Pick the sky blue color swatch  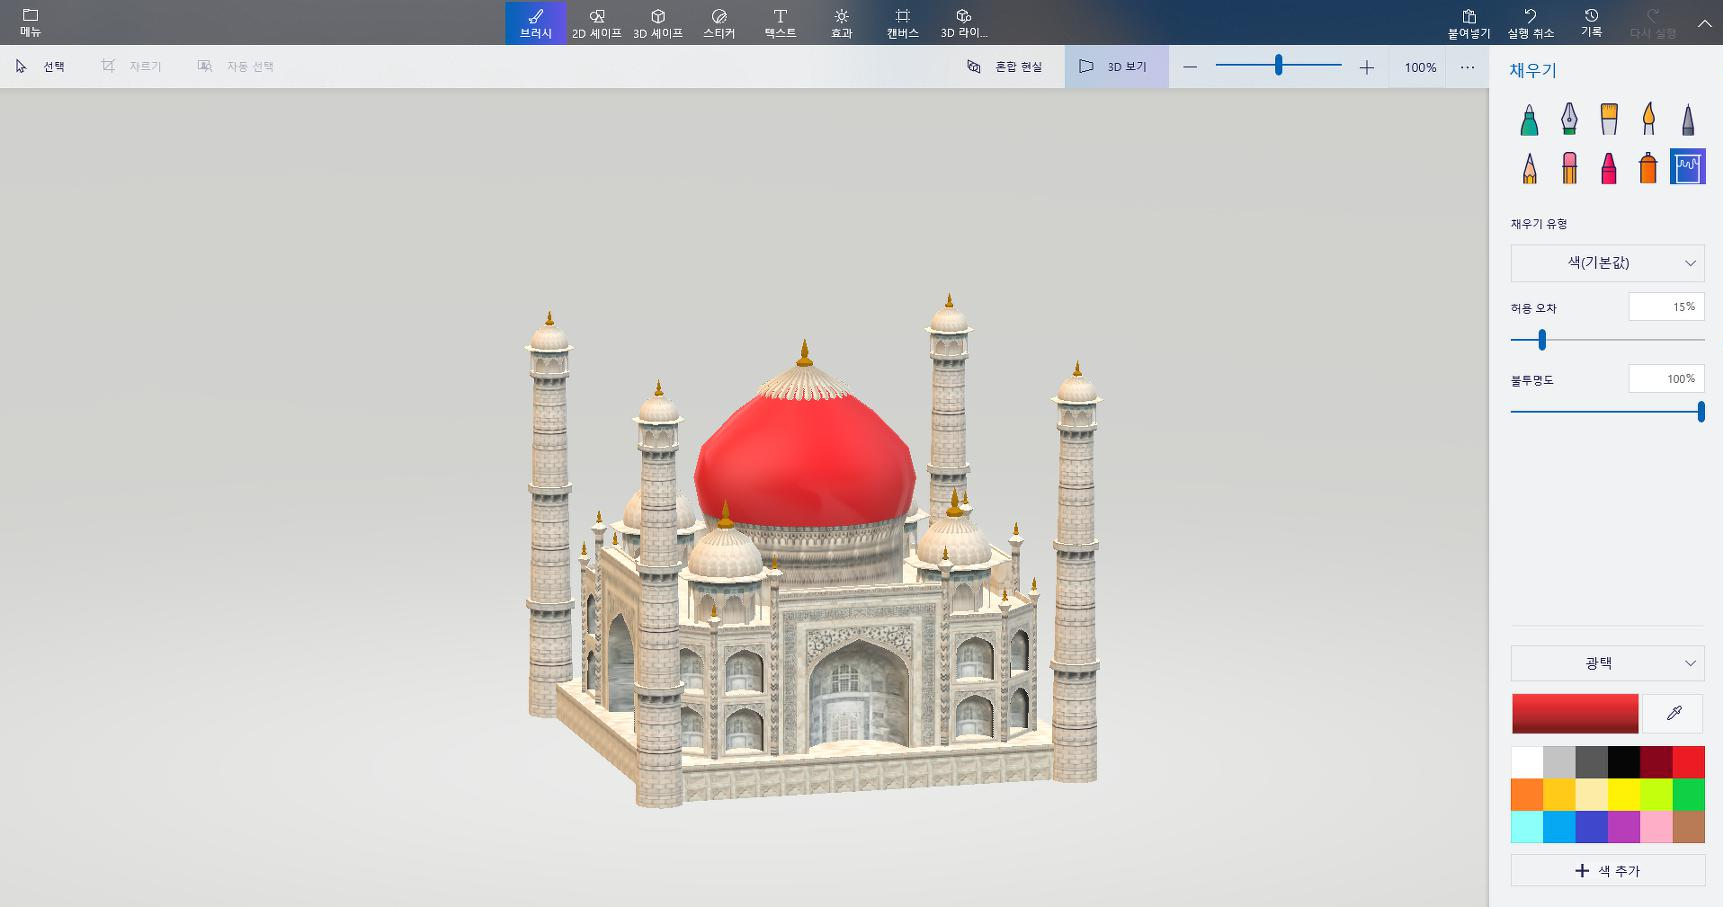[x=1559, y=827]
